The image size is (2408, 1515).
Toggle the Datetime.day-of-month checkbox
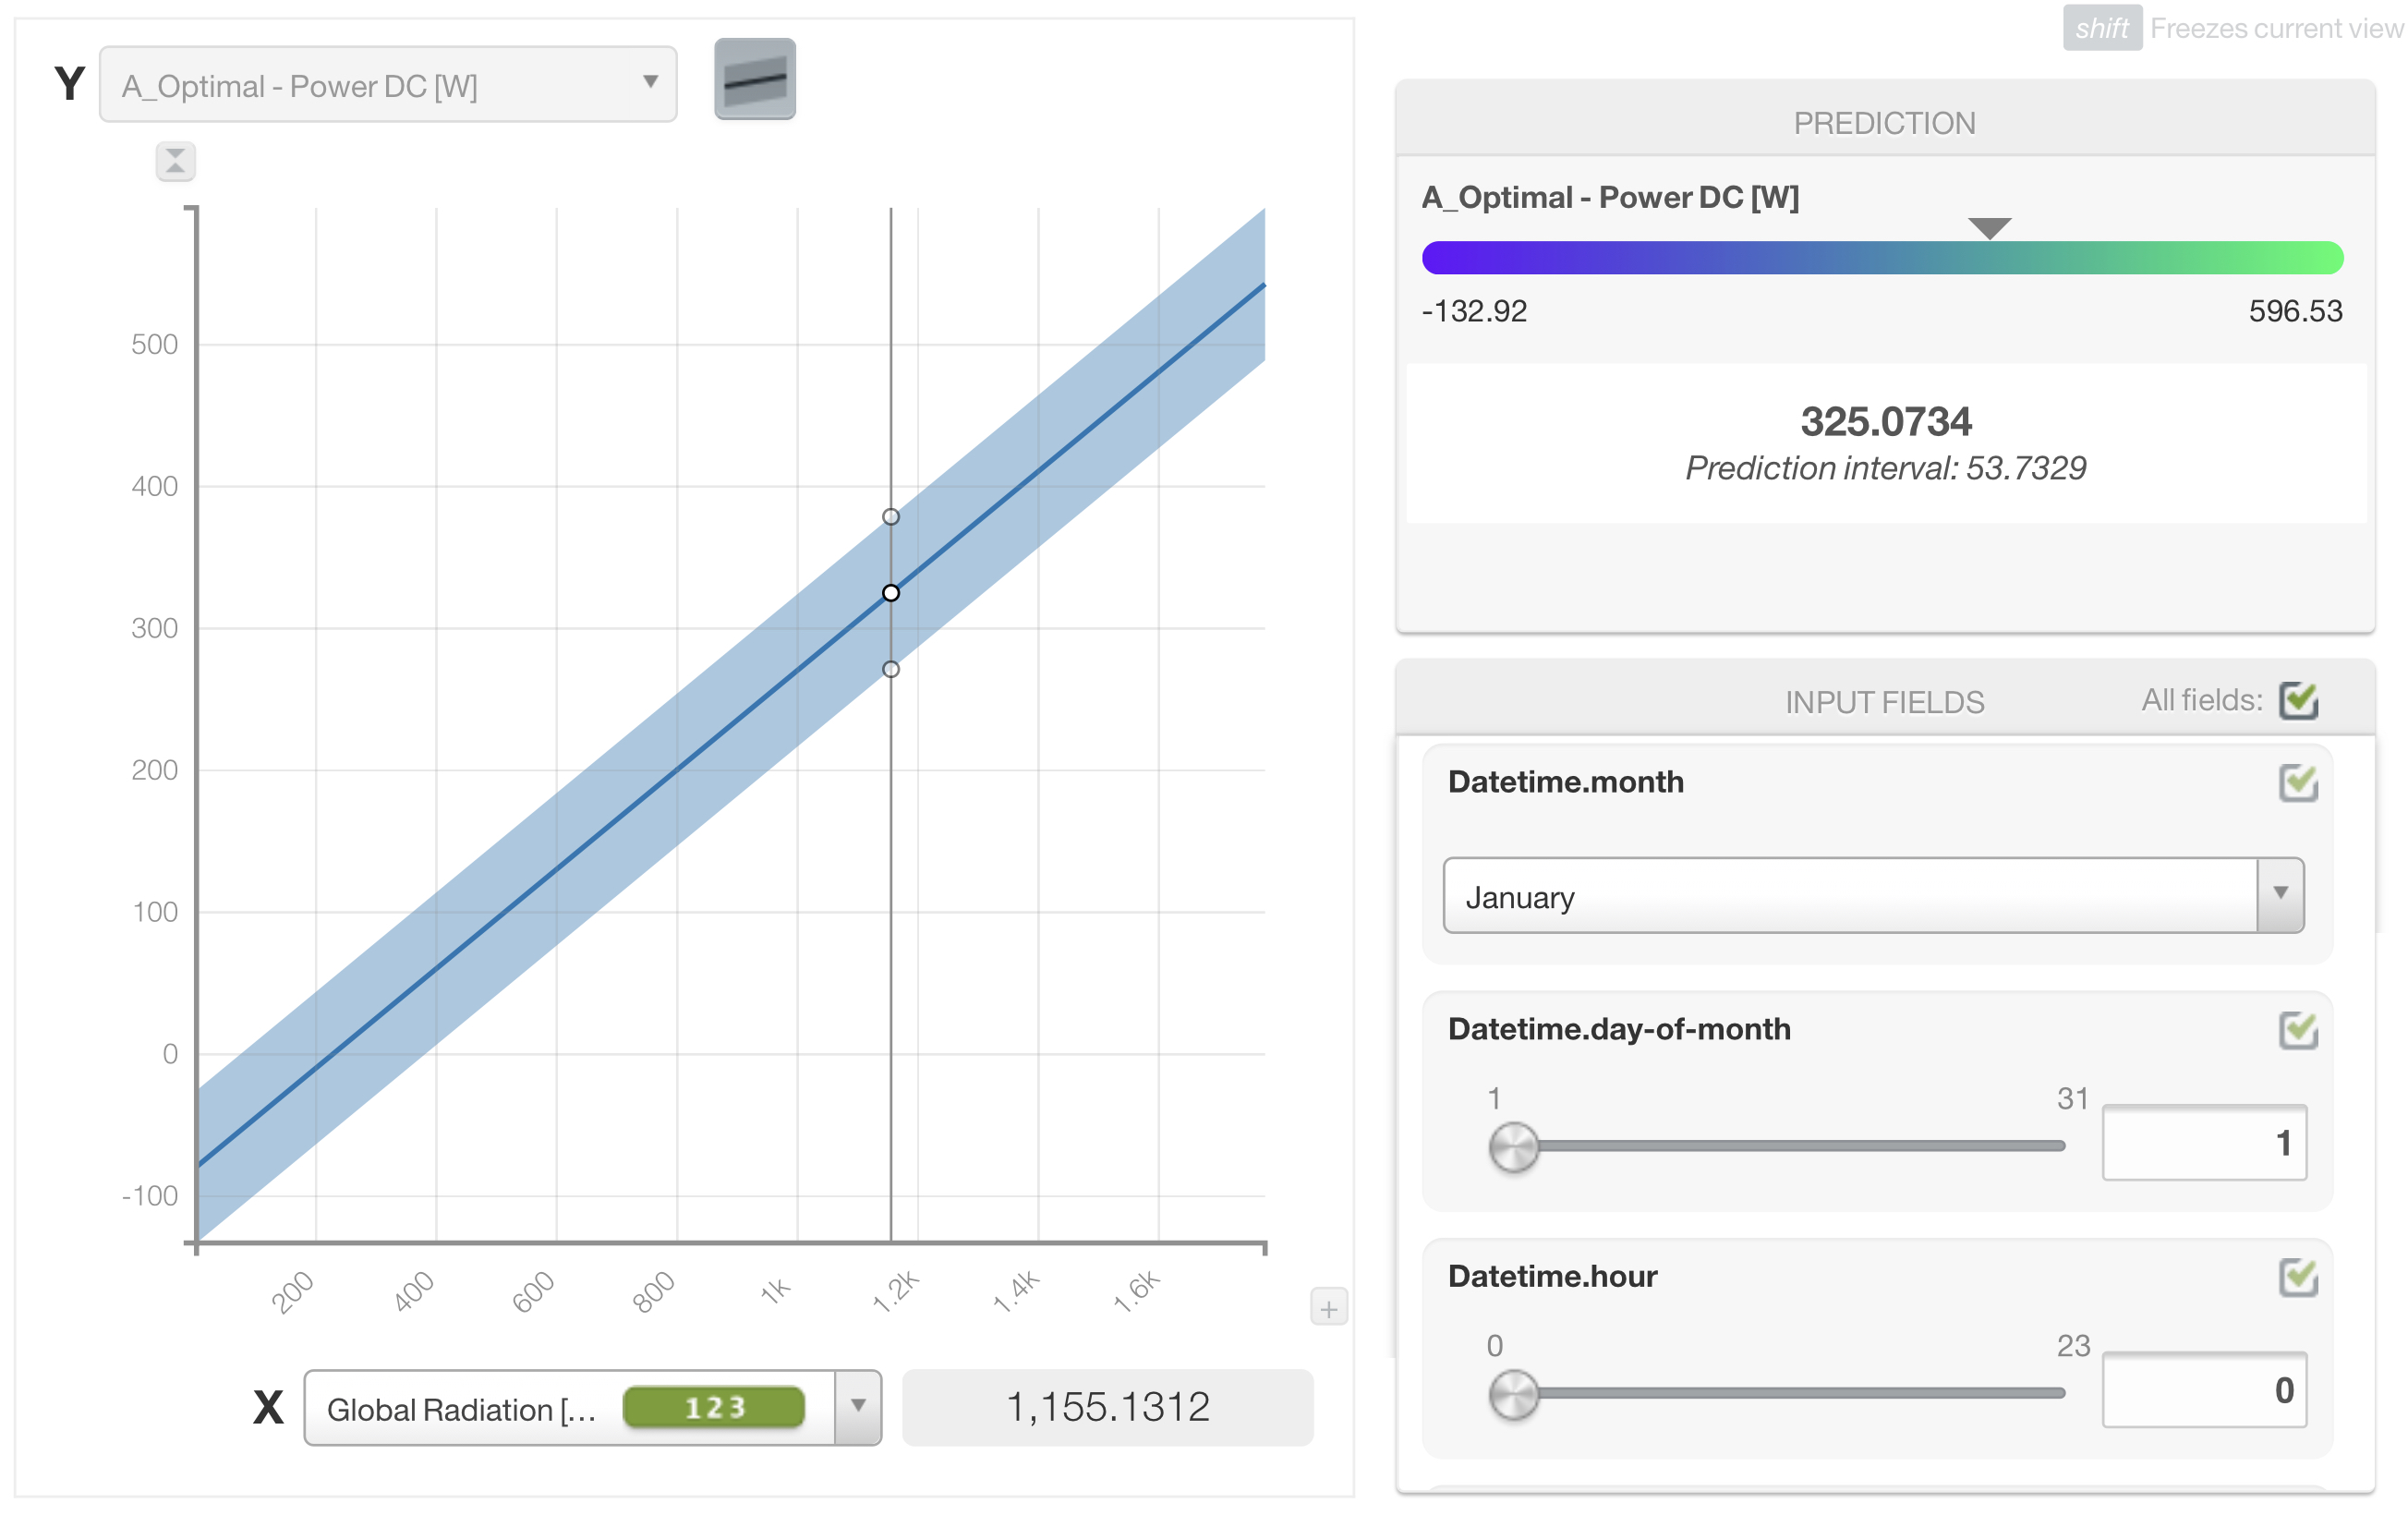pos(2297,1029)
